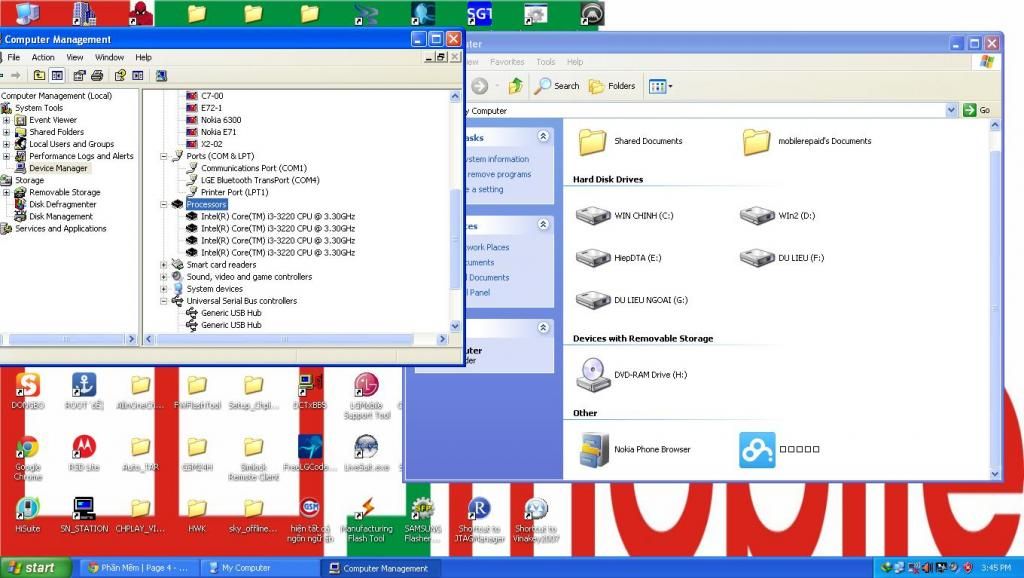Collapse the Ports (COM & LPT) category
Viewport: 1024px width, 578px height.
click(x=164, y=156)
